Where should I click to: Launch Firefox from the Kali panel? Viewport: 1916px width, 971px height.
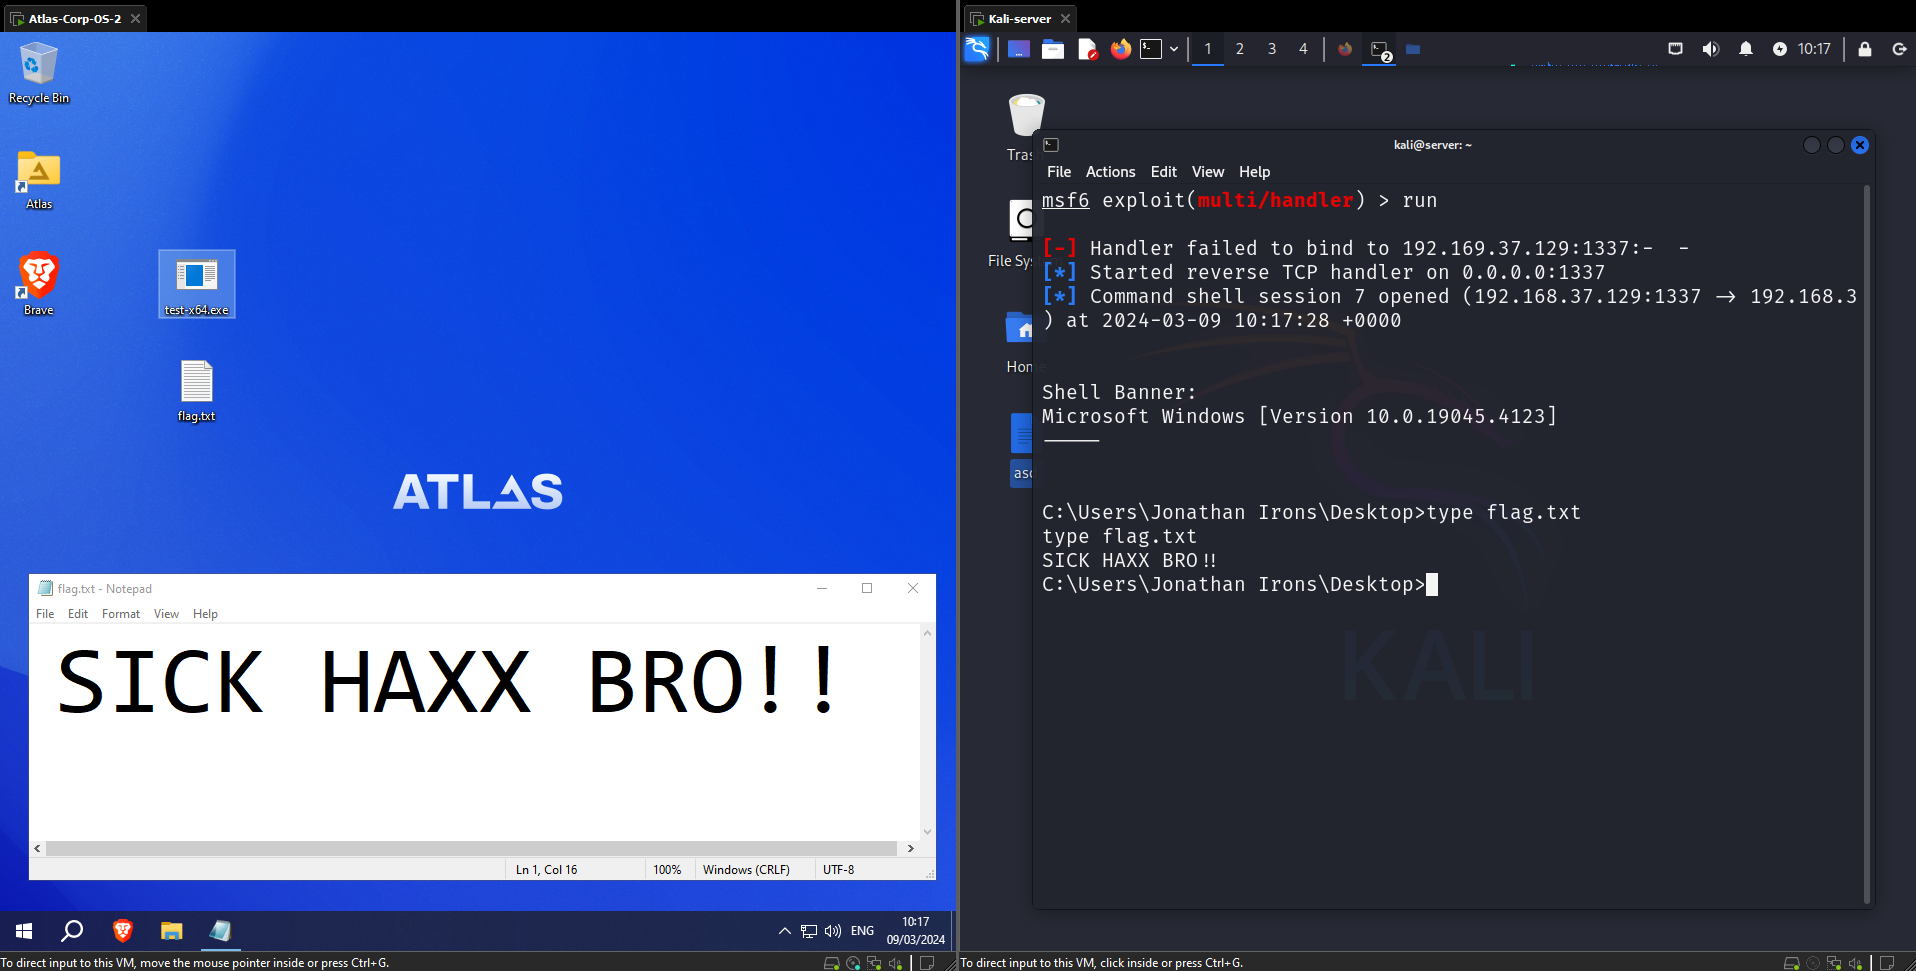coord(1121,49)
